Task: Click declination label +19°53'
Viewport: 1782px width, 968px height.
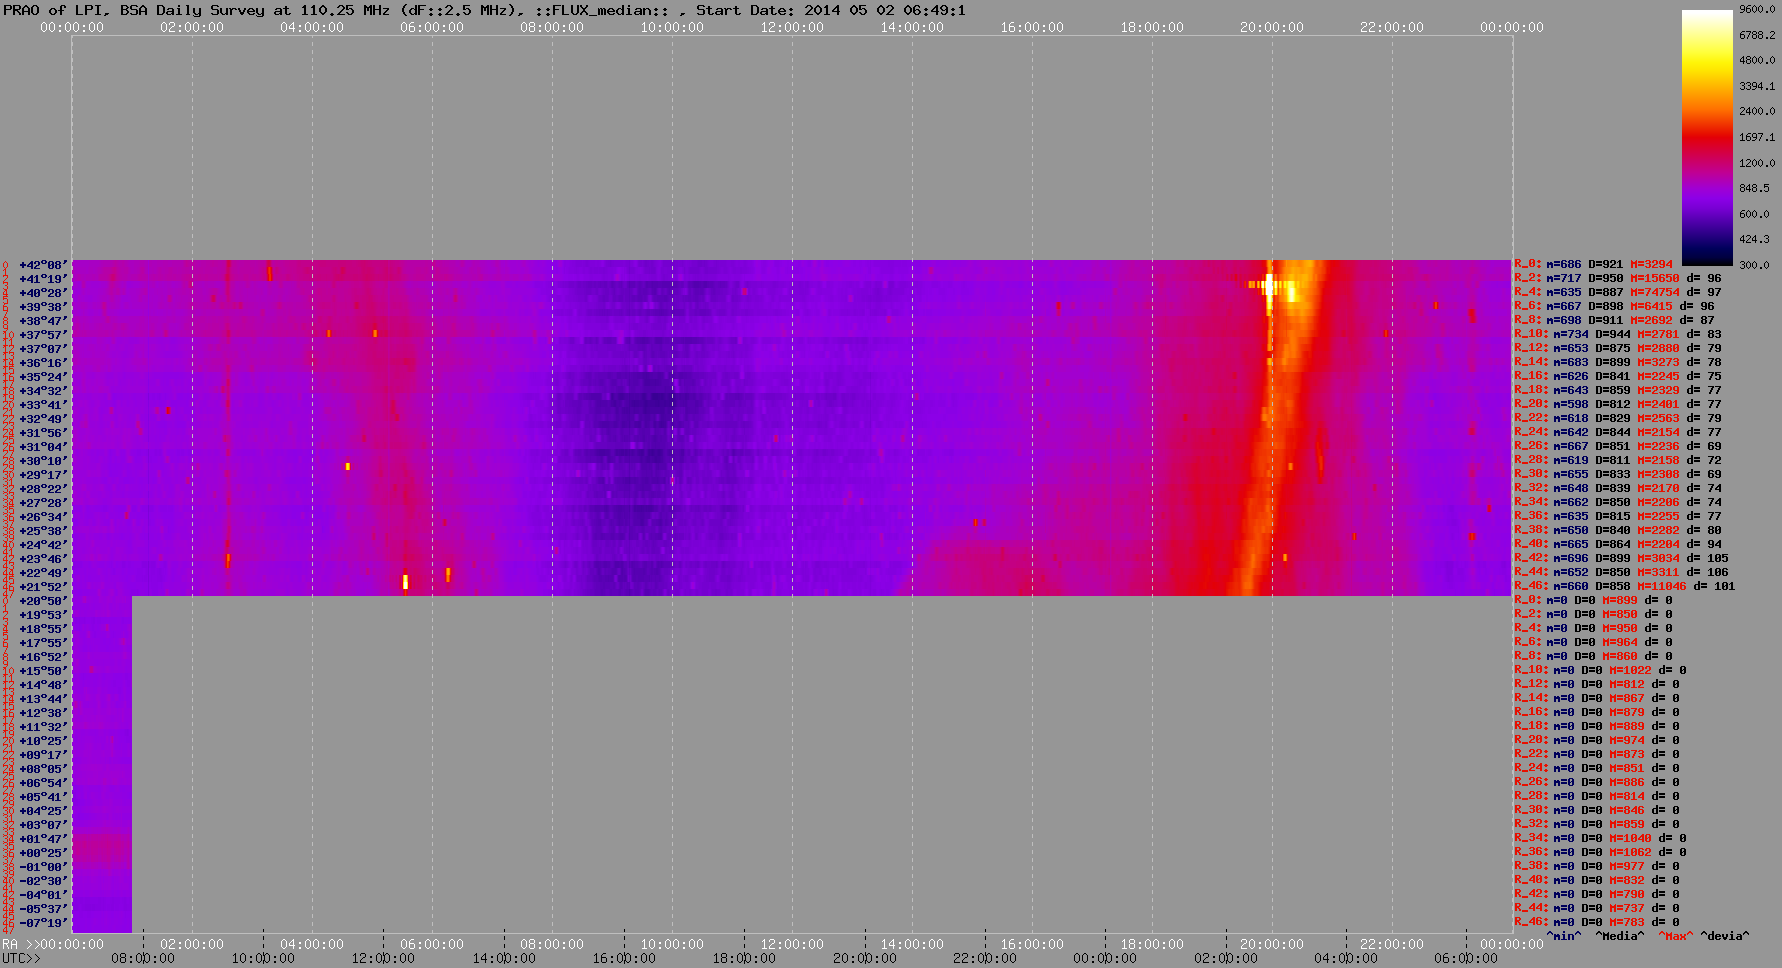Action: coord(43,615)
